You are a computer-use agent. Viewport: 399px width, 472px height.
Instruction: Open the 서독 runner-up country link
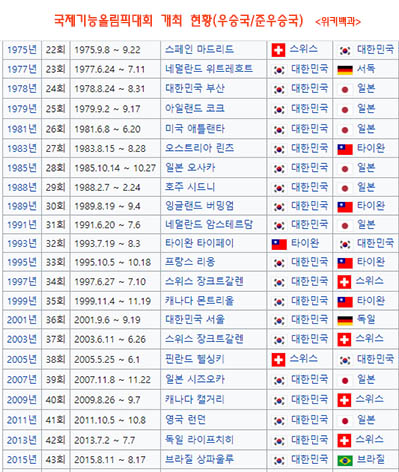coord(366,69)
